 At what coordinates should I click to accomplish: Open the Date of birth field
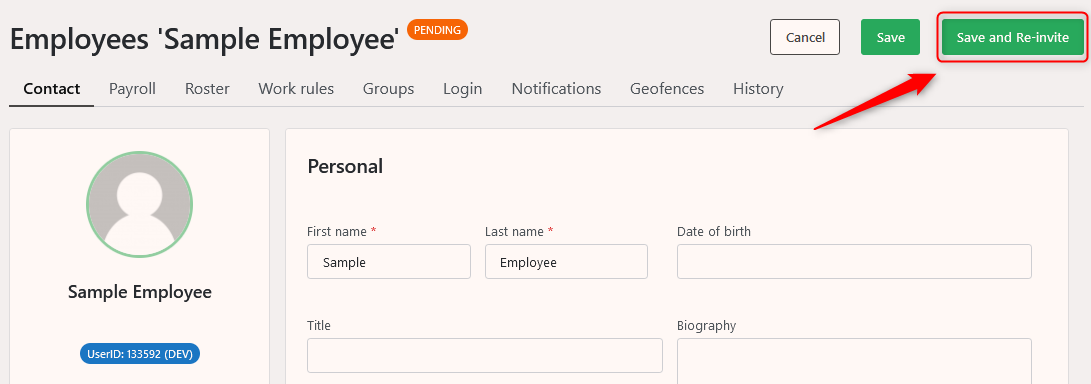(x=854, y=262)
